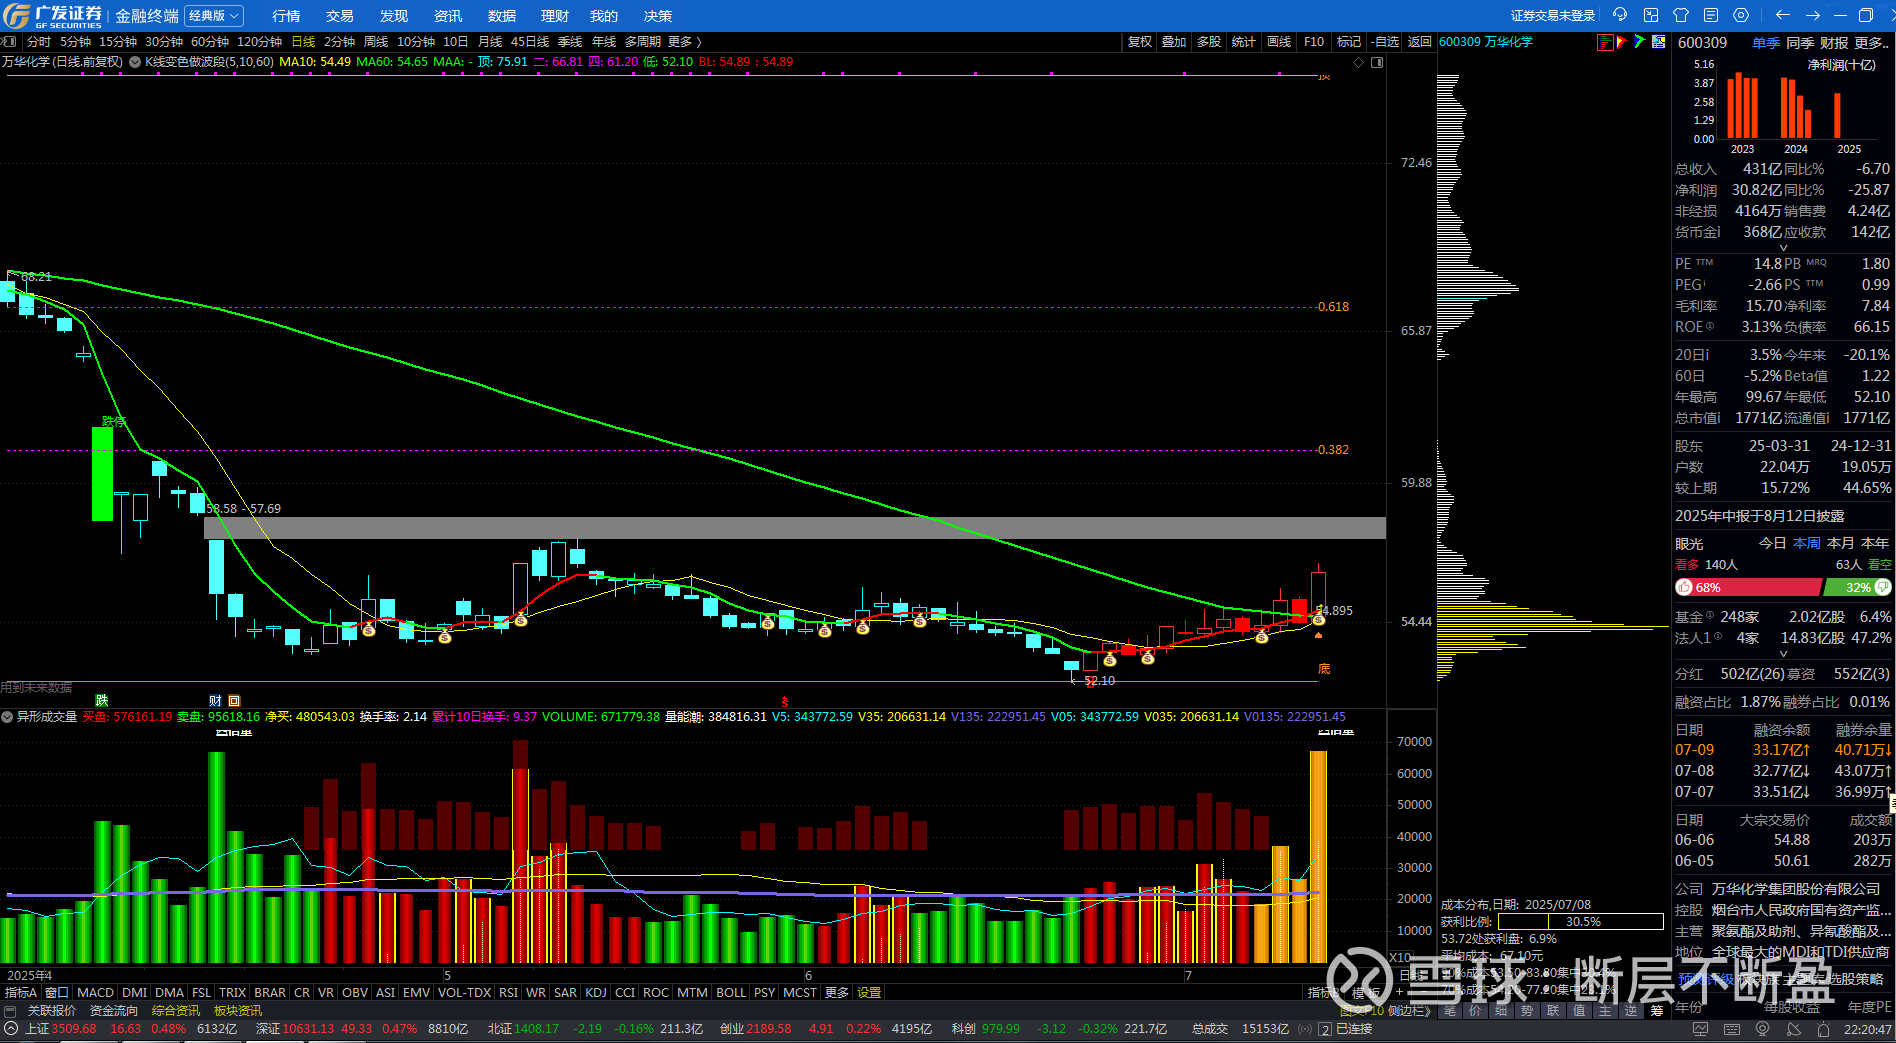Click the info panel icon left of 关联报价

point(10,1011)
